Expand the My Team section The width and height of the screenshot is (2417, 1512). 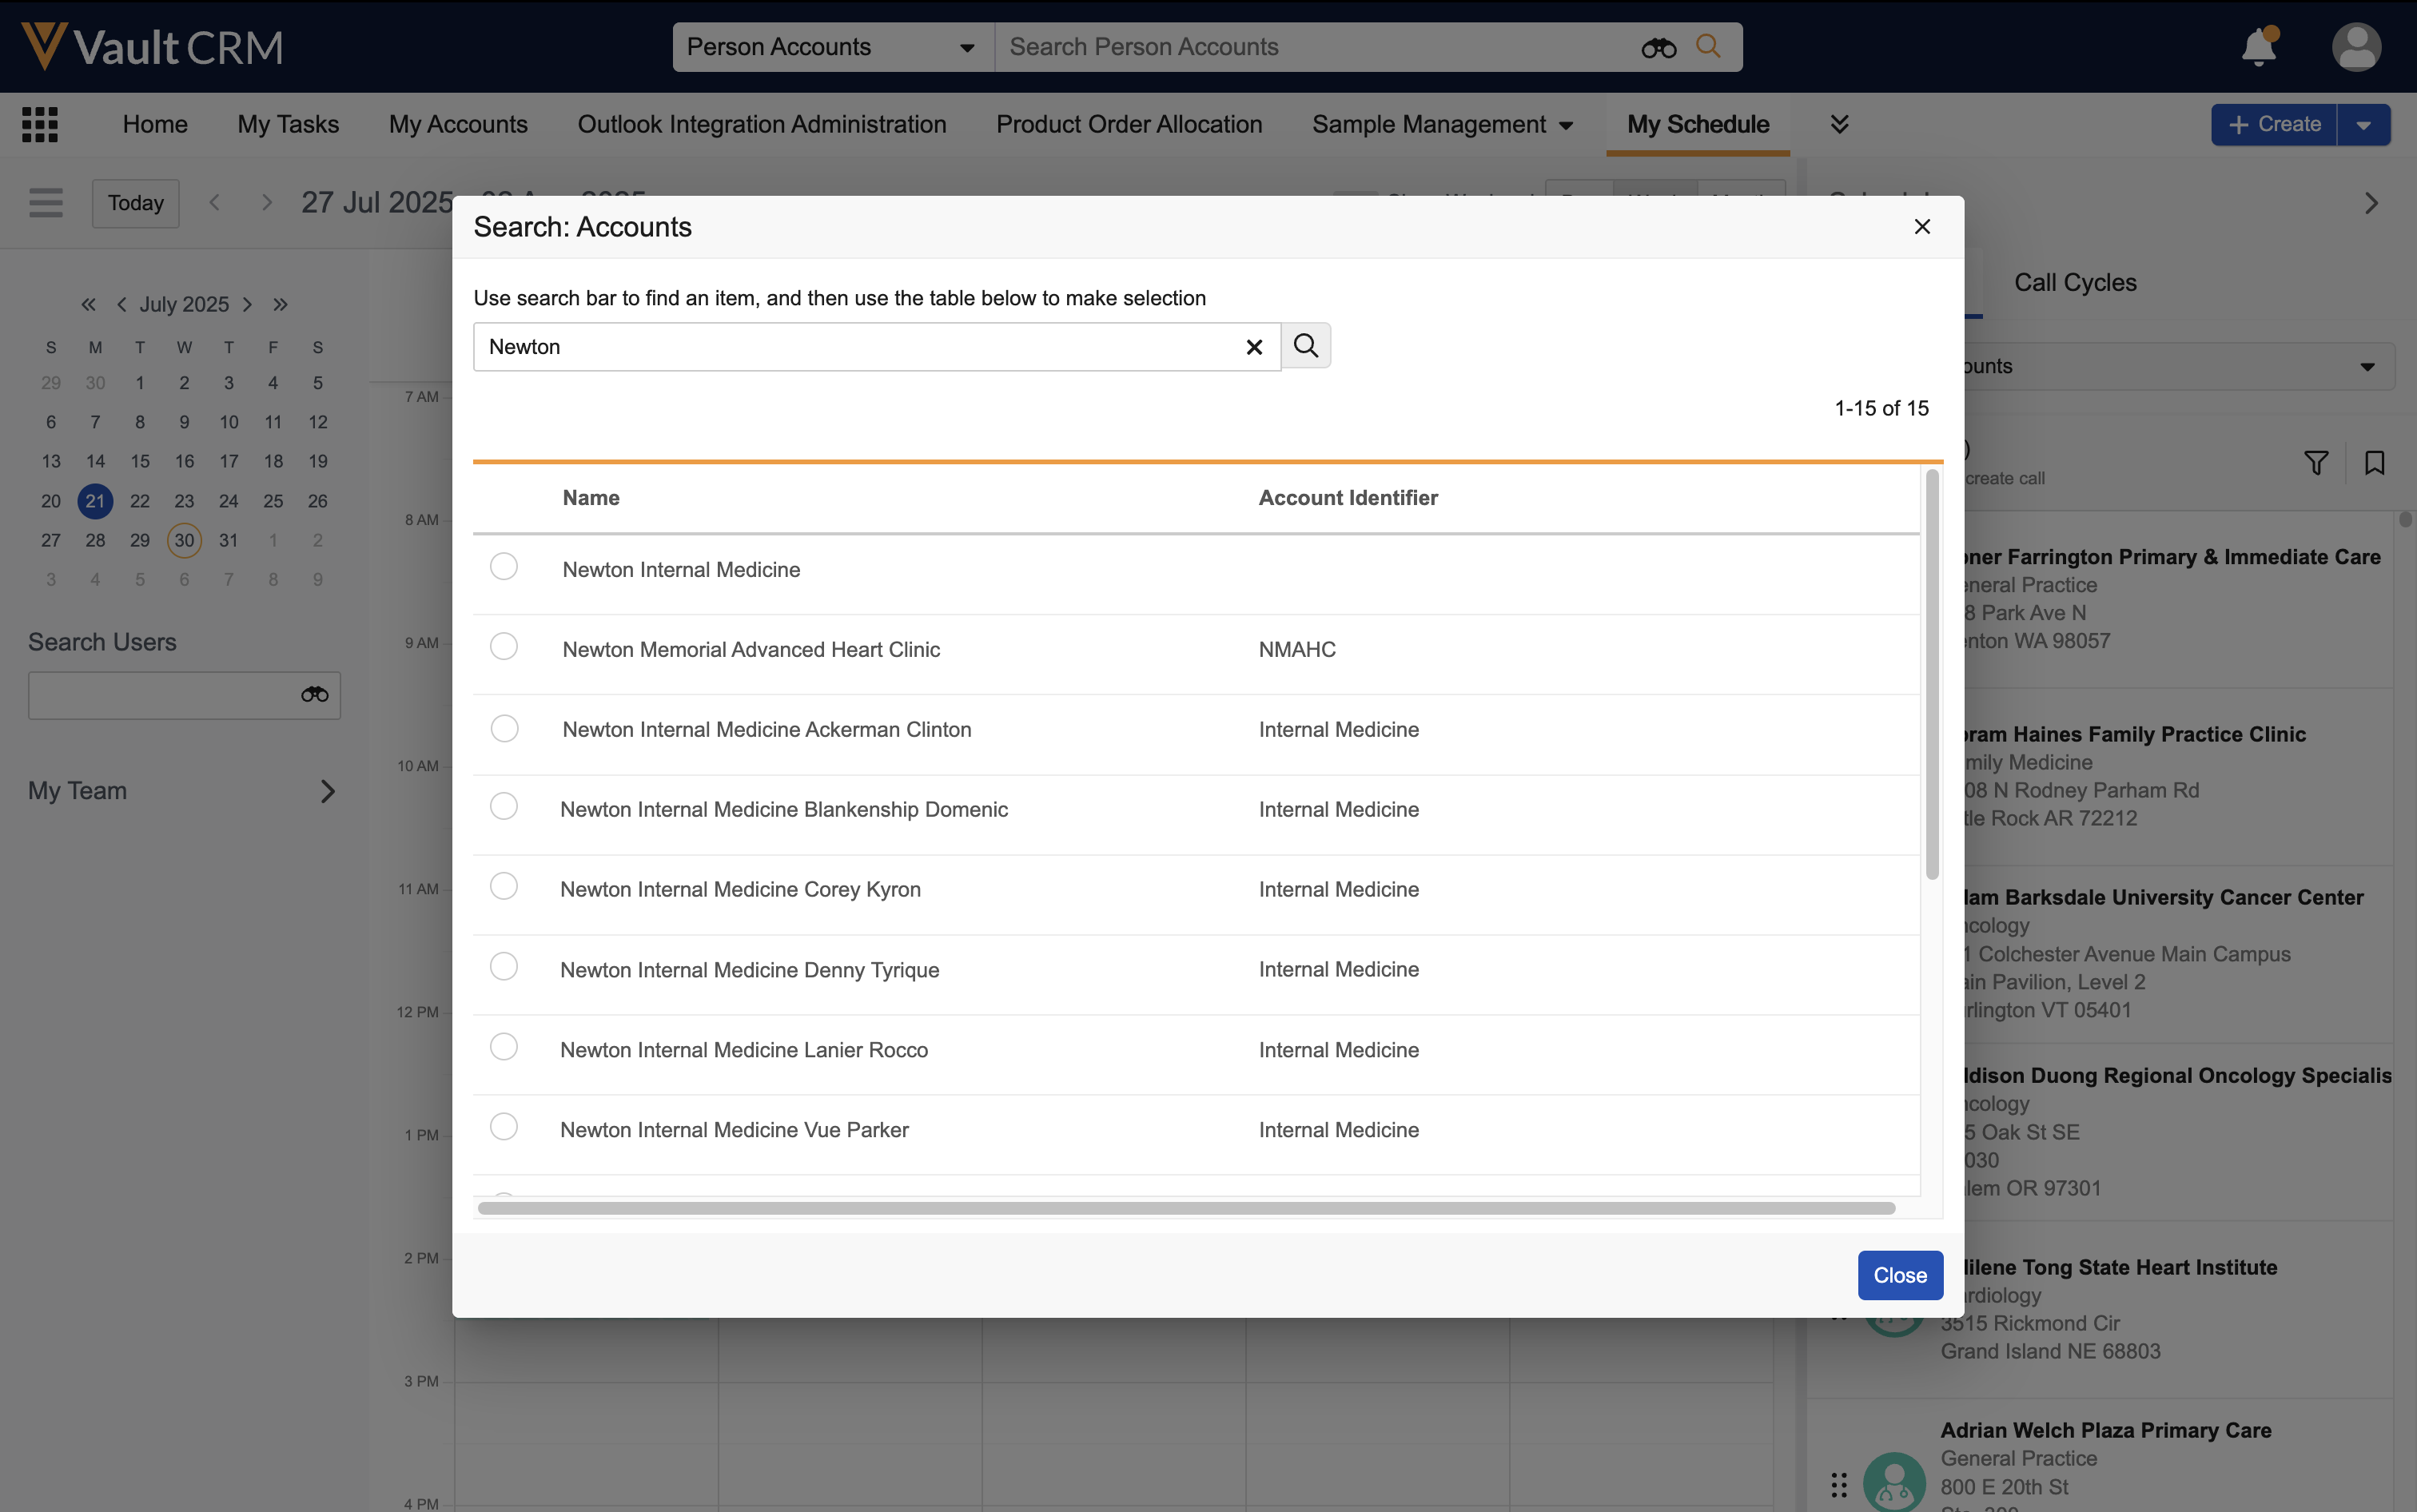(327, 791)
